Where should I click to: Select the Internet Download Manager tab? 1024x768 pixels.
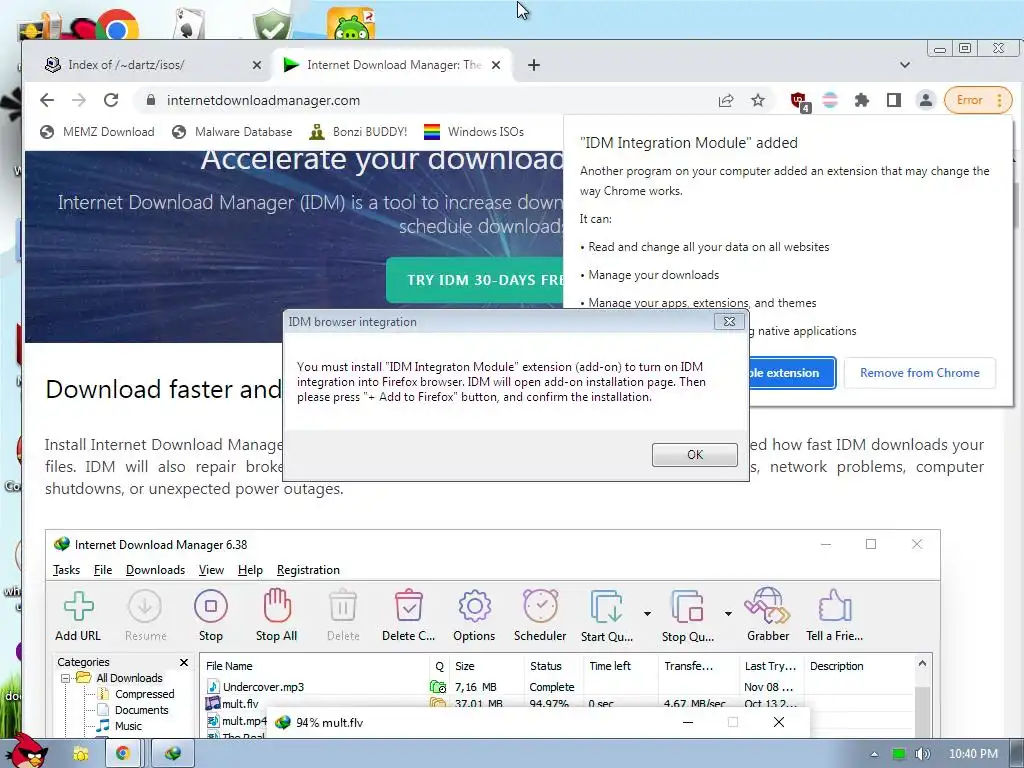(x=394, y=65)
